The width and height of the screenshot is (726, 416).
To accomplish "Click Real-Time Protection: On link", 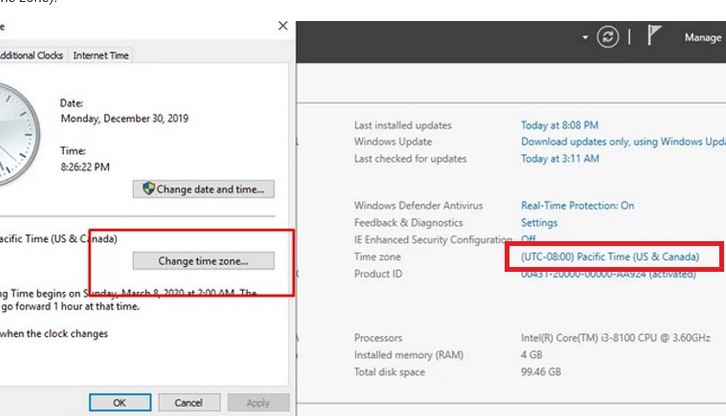I will pos(577,206).
